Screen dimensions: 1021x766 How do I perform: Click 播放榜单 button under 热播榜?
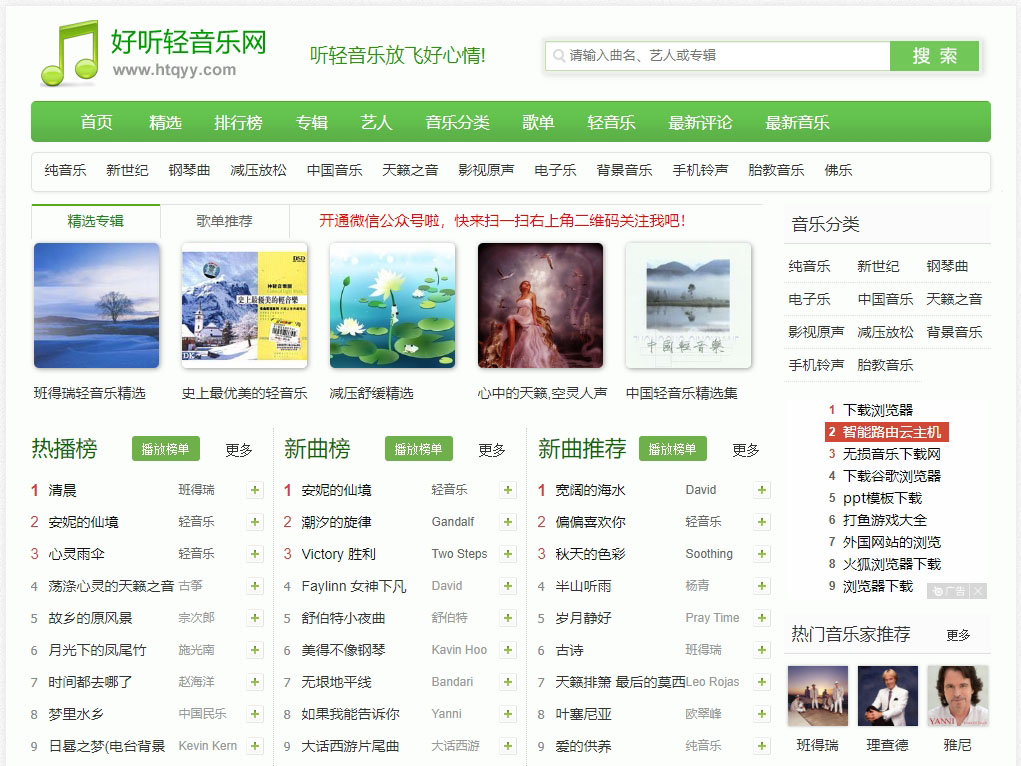click(166, 449)
